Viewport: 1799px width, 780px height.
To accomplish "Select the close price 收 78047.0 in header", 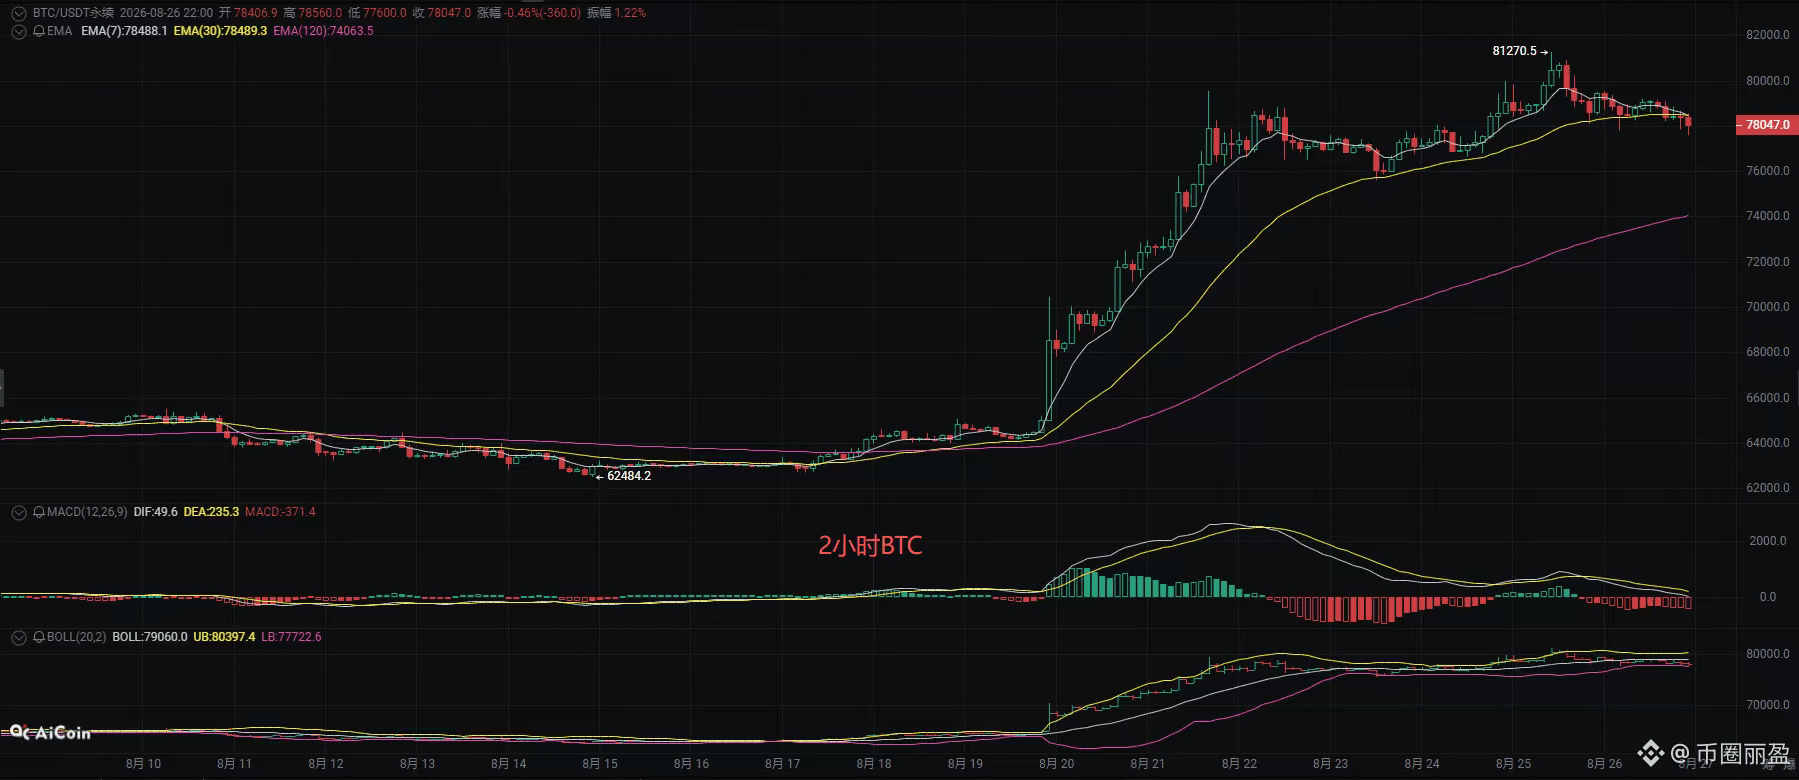I will [442, 13].
